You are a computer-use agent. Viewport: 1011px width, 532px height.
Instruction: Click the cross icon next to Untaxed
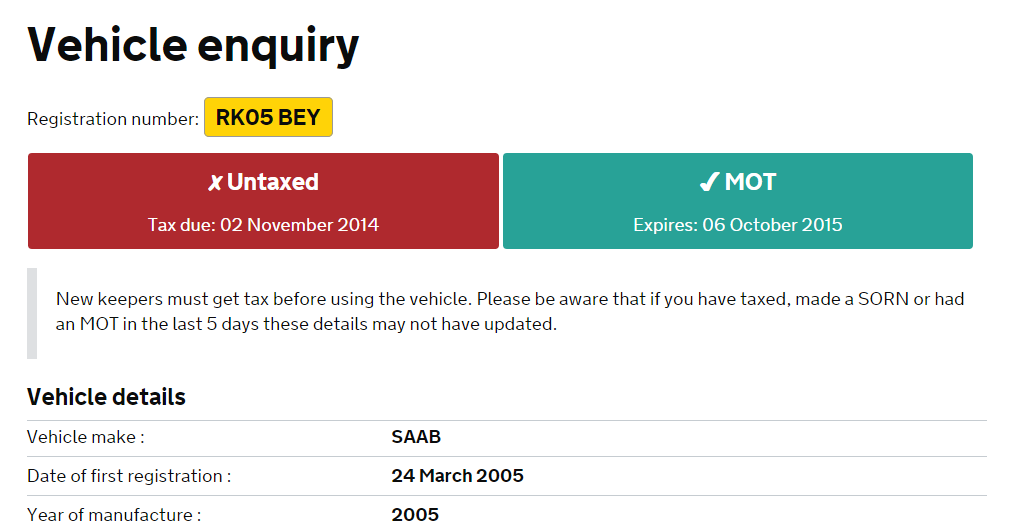(215, 183)
